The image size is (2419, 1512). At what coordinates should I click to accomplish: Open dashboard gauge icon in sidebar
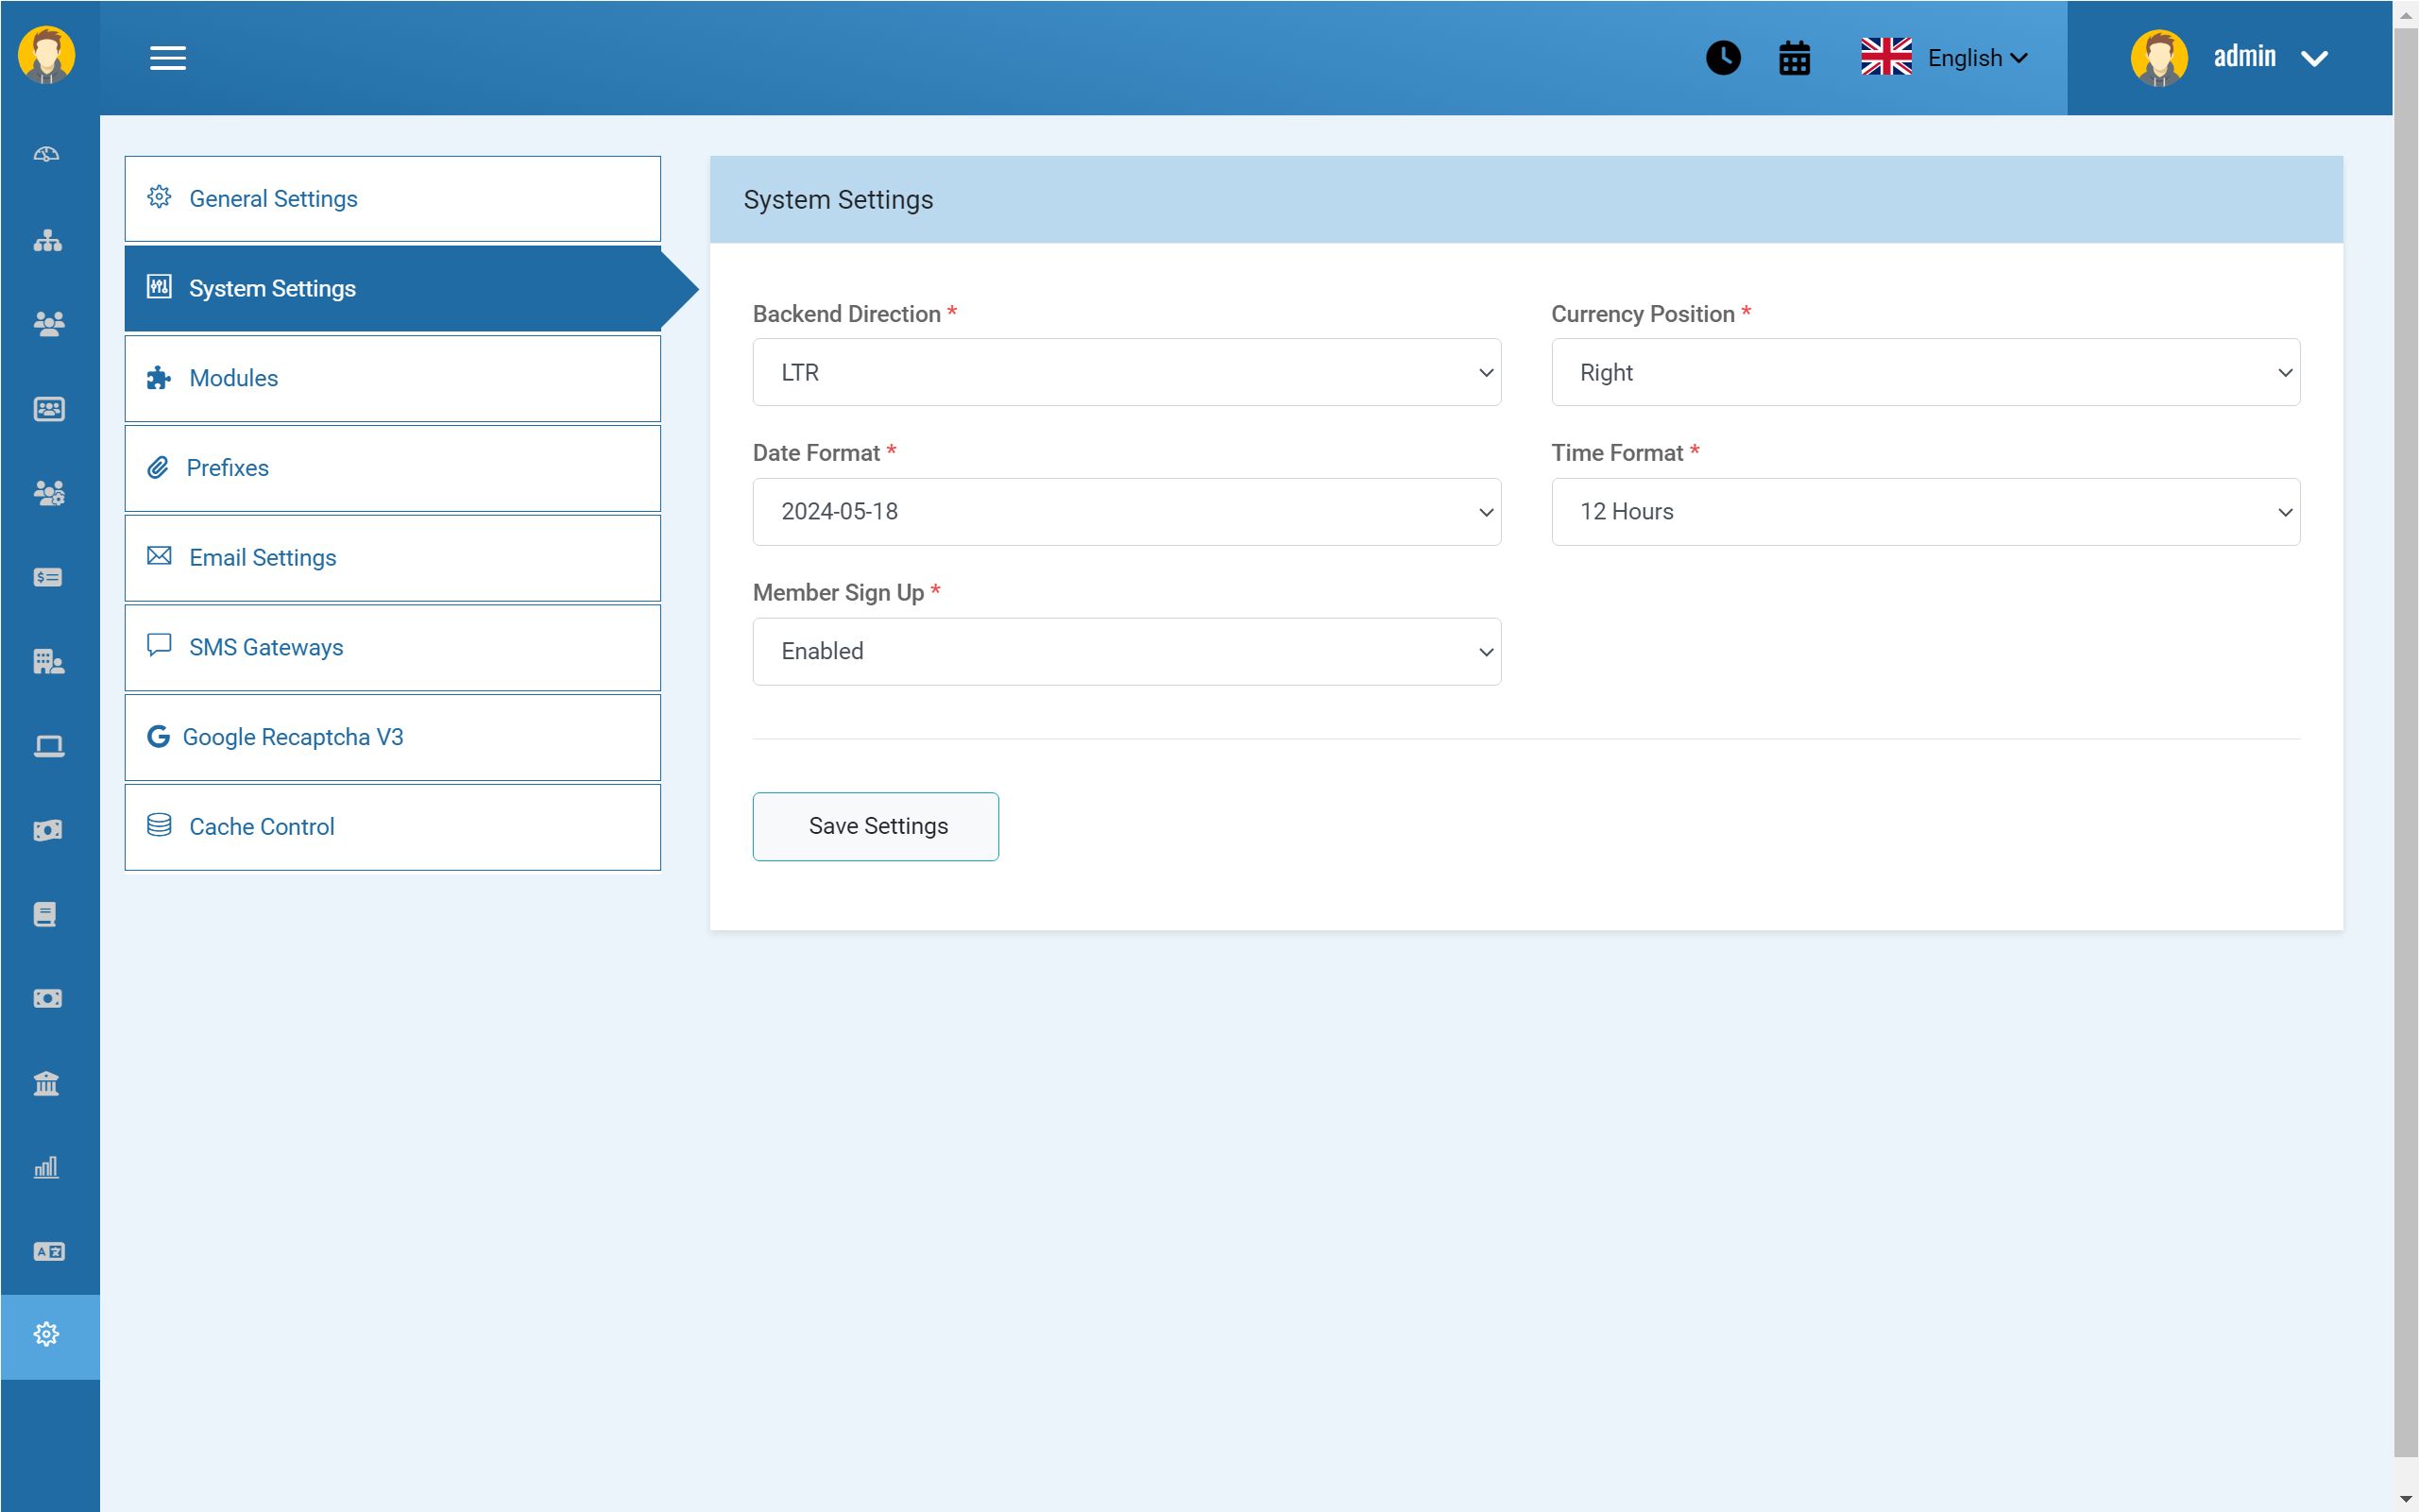coord(47,154)
